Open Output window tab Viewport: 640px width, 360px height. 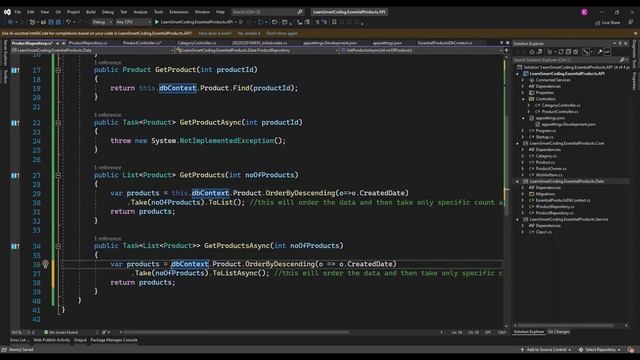(x=80, y=340)
